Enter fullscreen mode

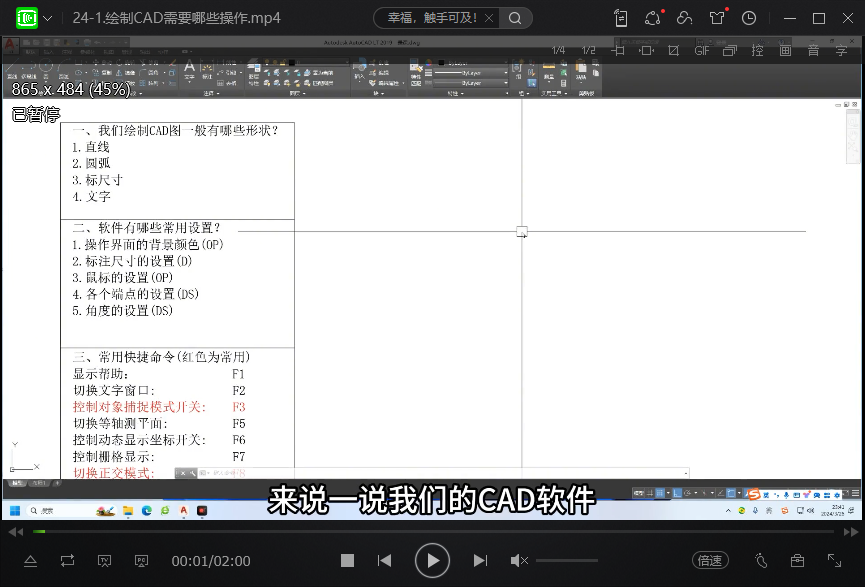pos(834,561)
